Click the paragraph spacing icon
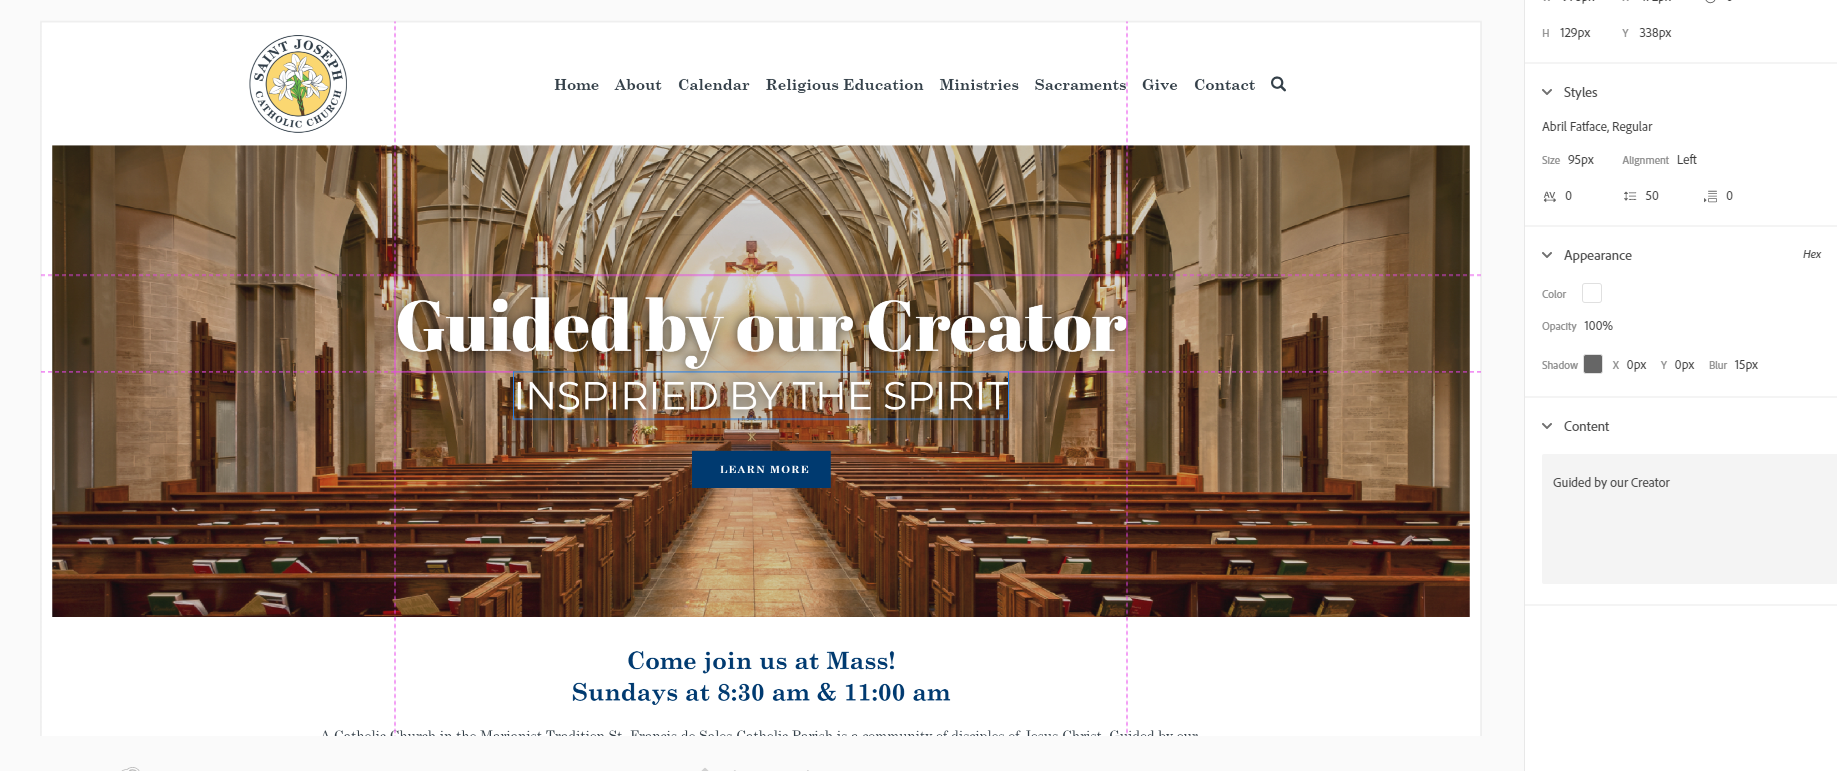 click(1710, 196)
